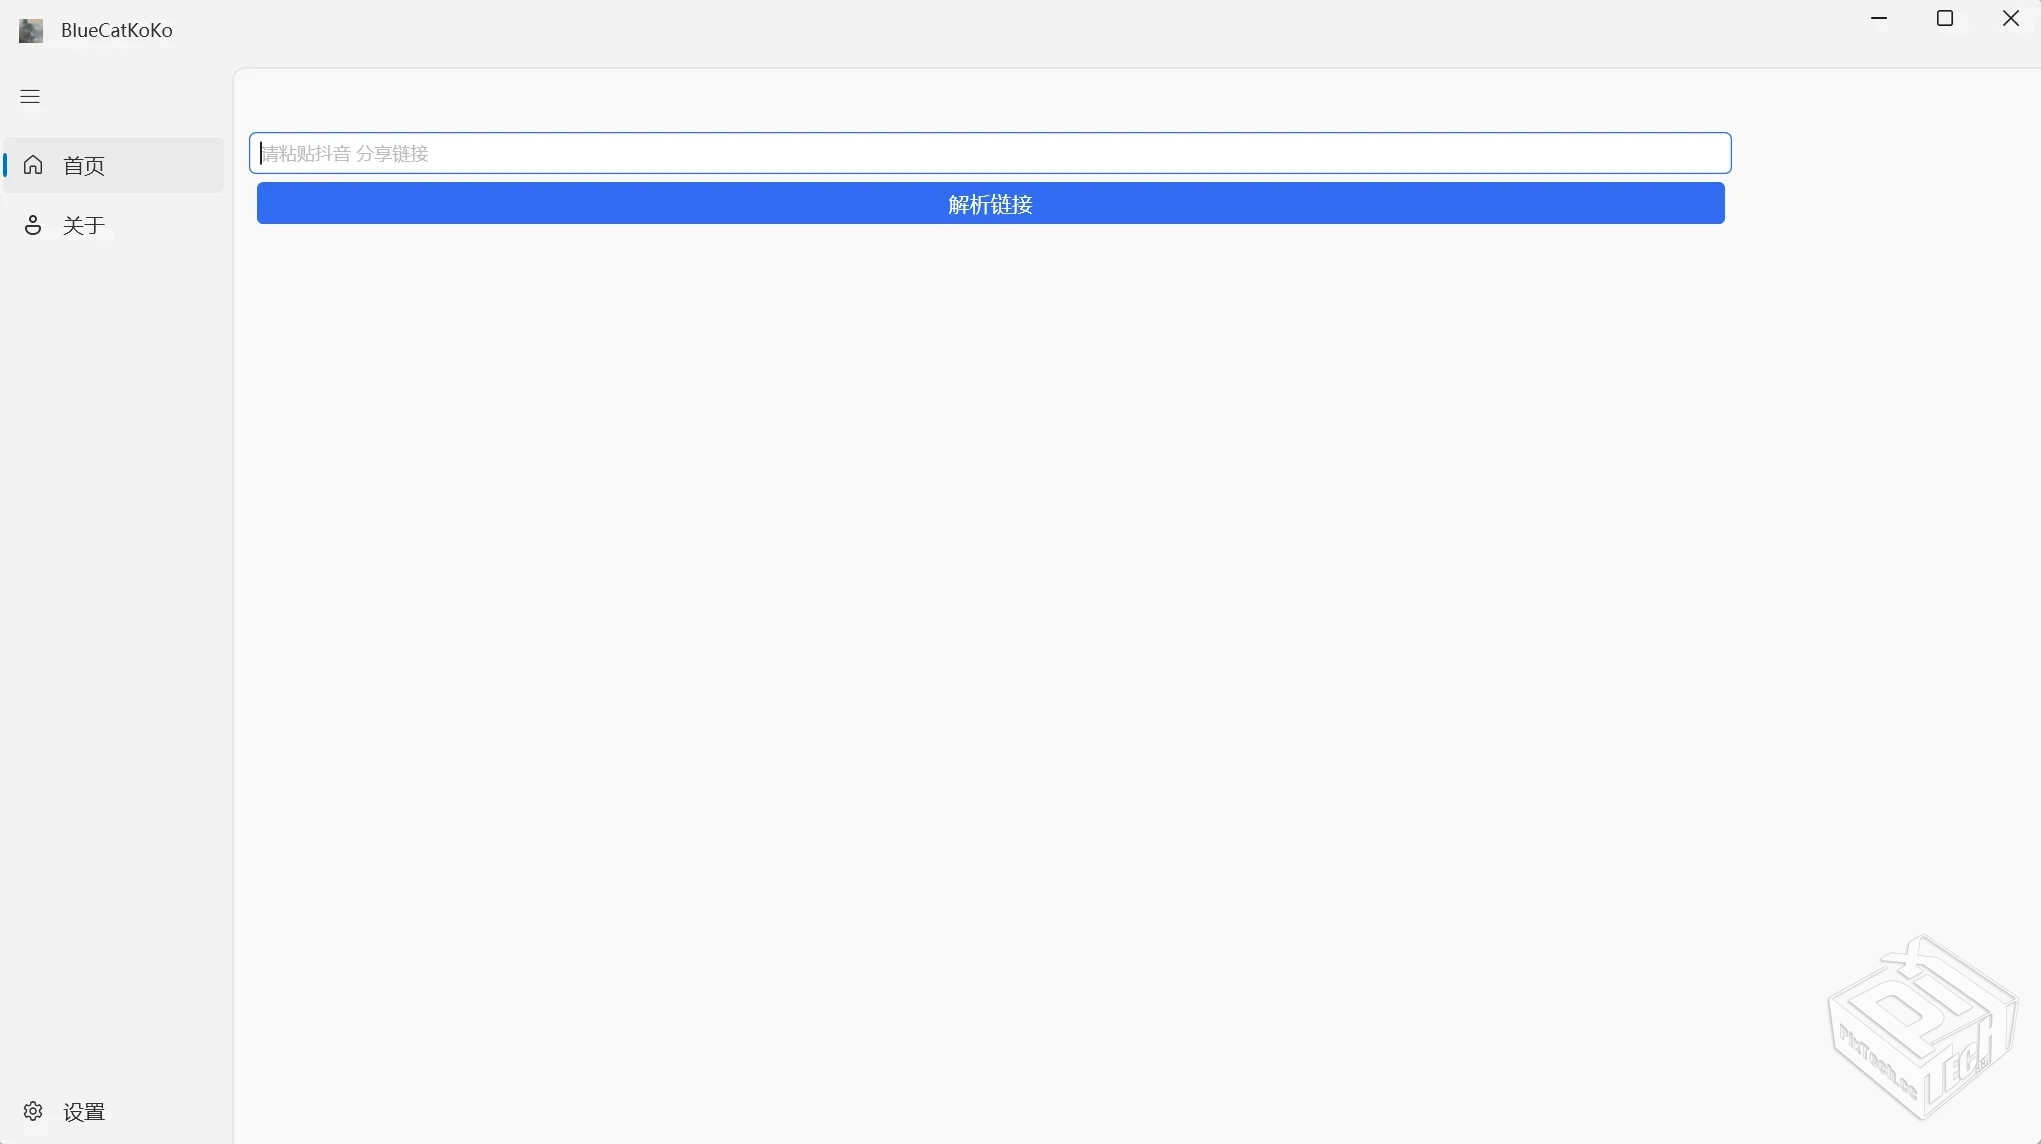The width and height of the screenshot is (2041, 1144).
Task: Focus the Douyin share link input field
Action: pyautogui.click(x=990, y=153)
